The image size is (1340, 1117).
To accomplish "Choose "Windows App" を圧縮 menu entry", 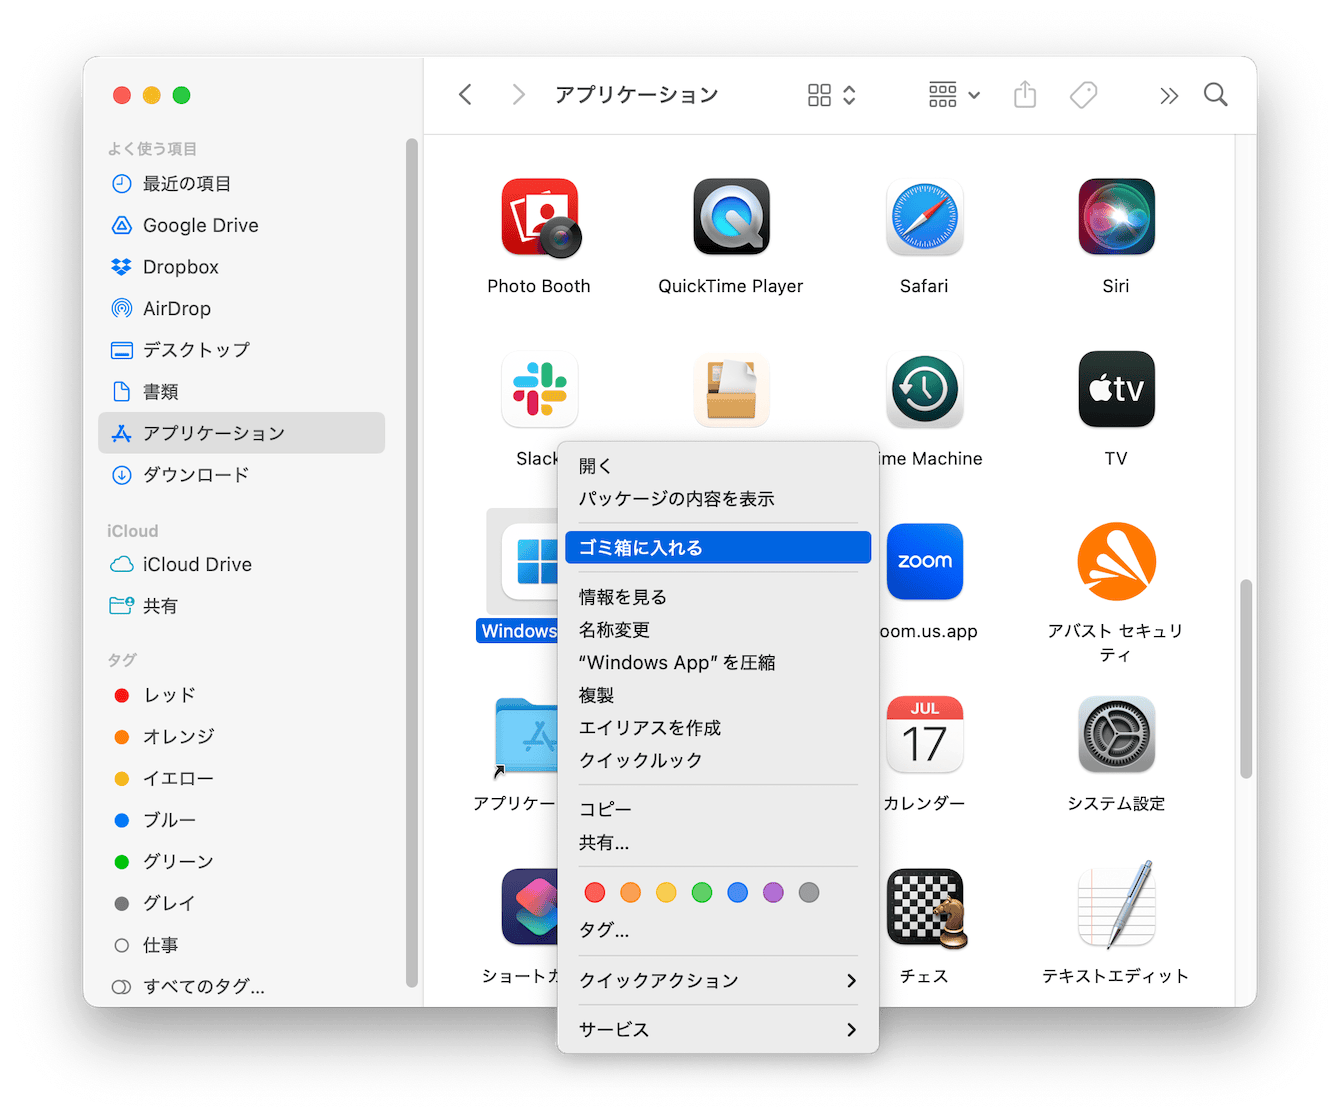I will pos(718,663).
